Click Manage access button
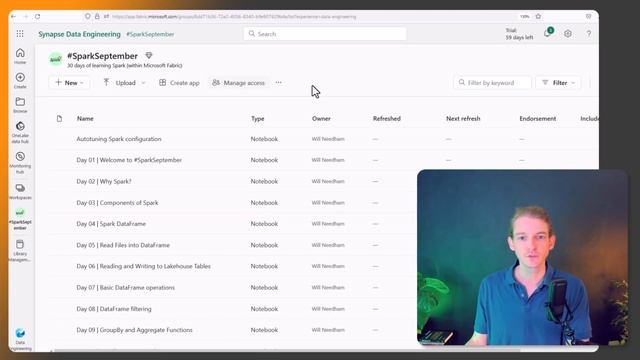The width and height of the screenshot is (640, 360). tap(238, 82)
